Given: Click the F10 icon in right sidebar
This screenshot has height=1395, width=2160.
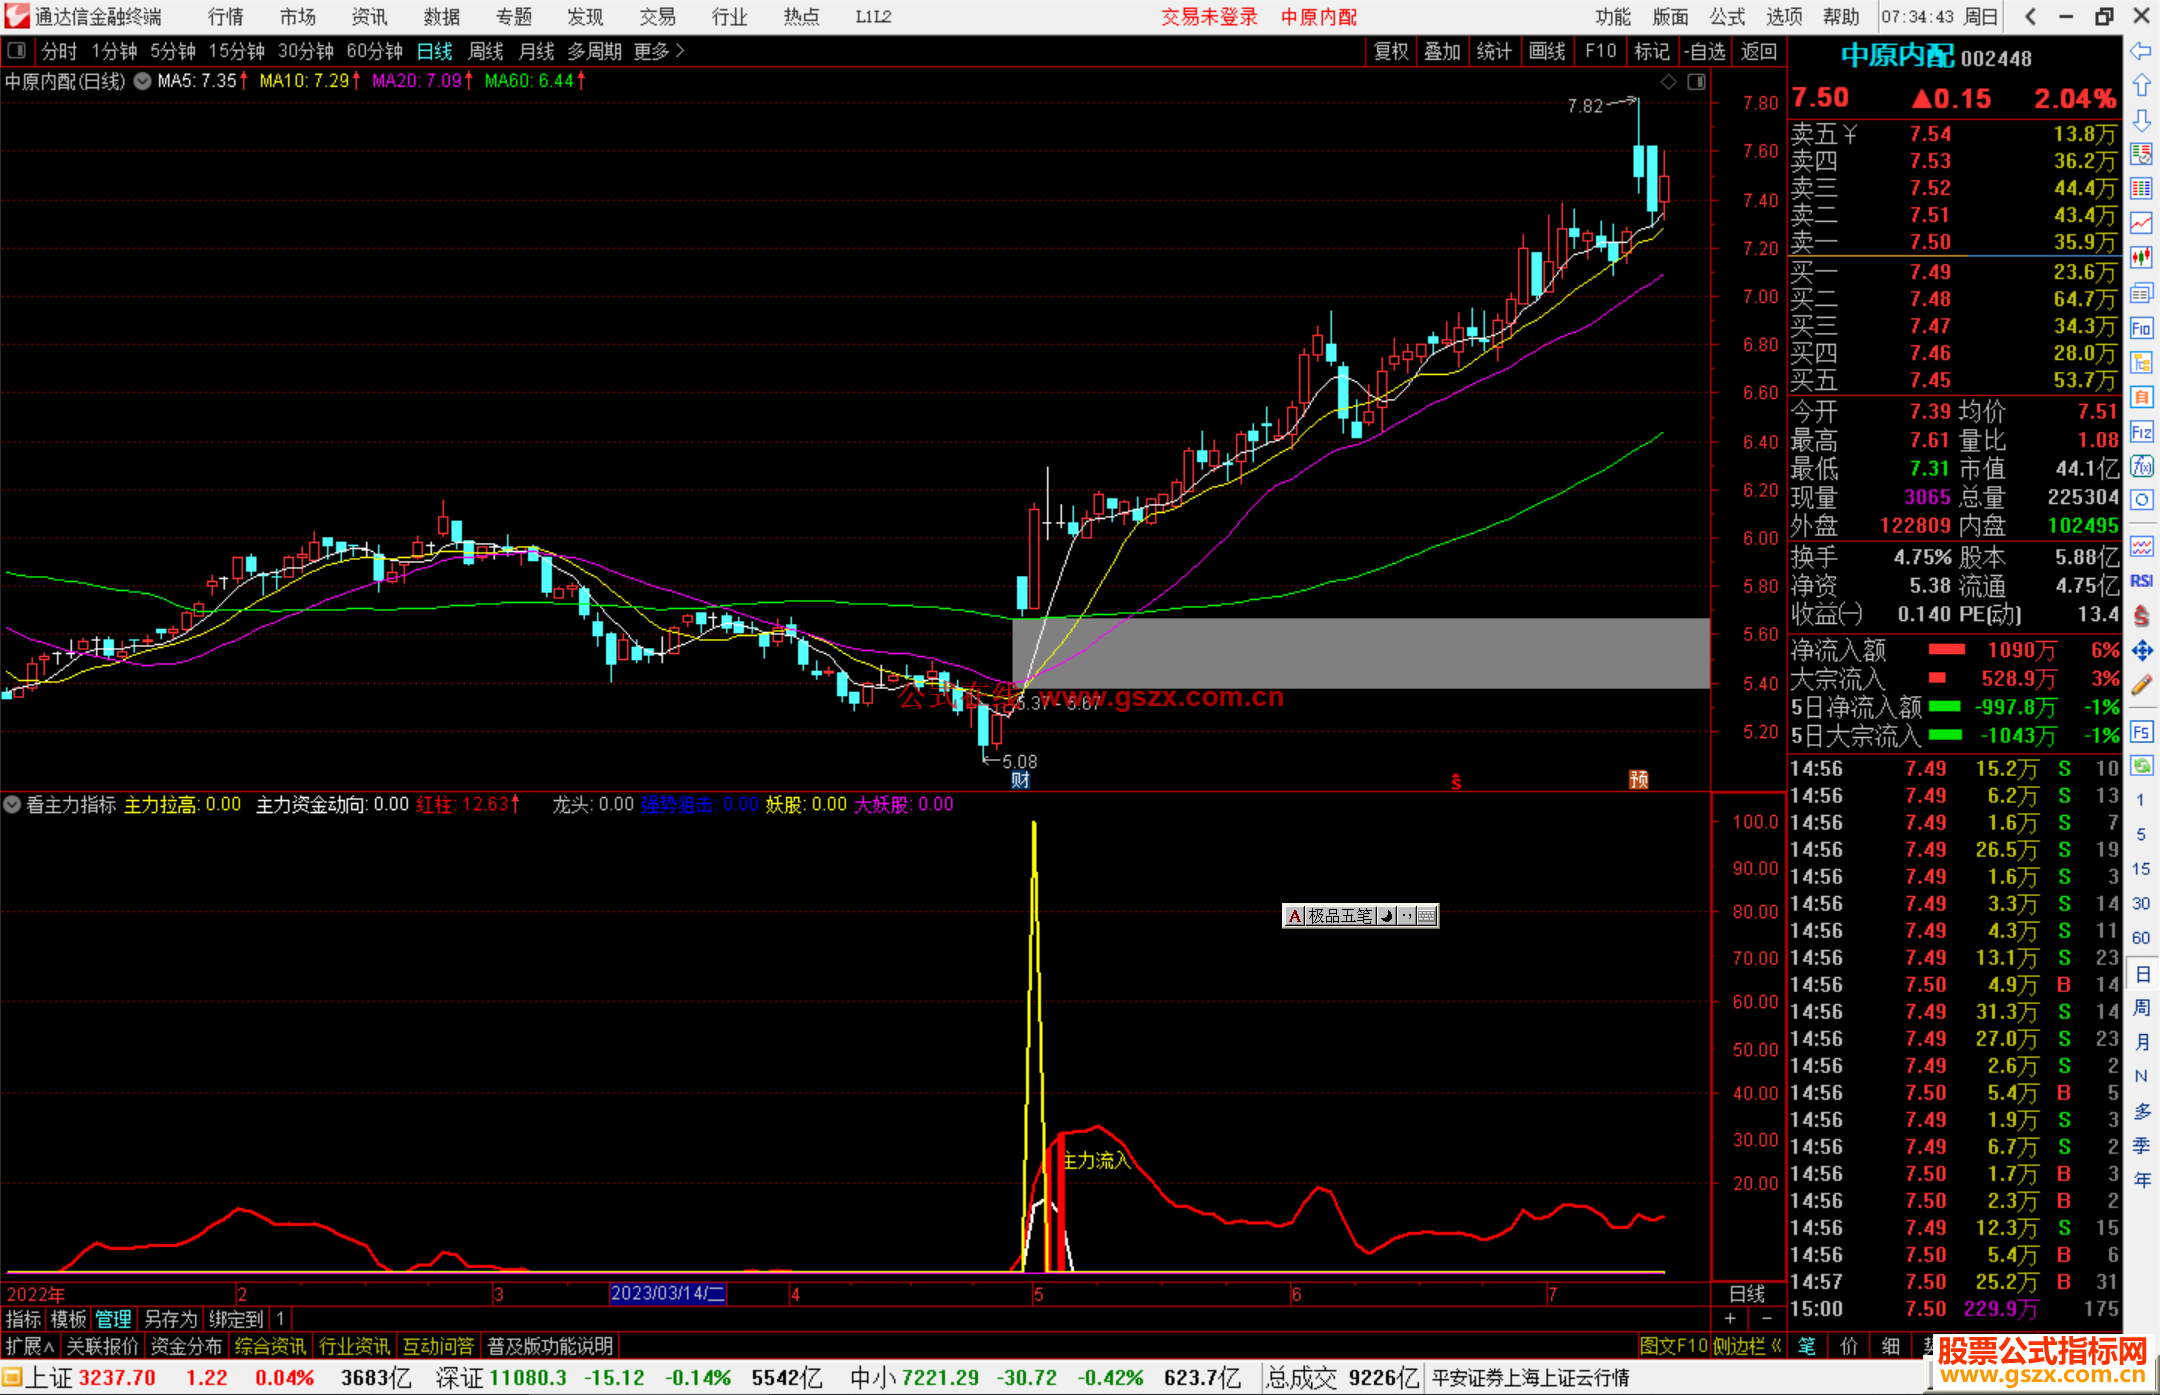Looking at the screenshot, I should (x=2141, y=328).
